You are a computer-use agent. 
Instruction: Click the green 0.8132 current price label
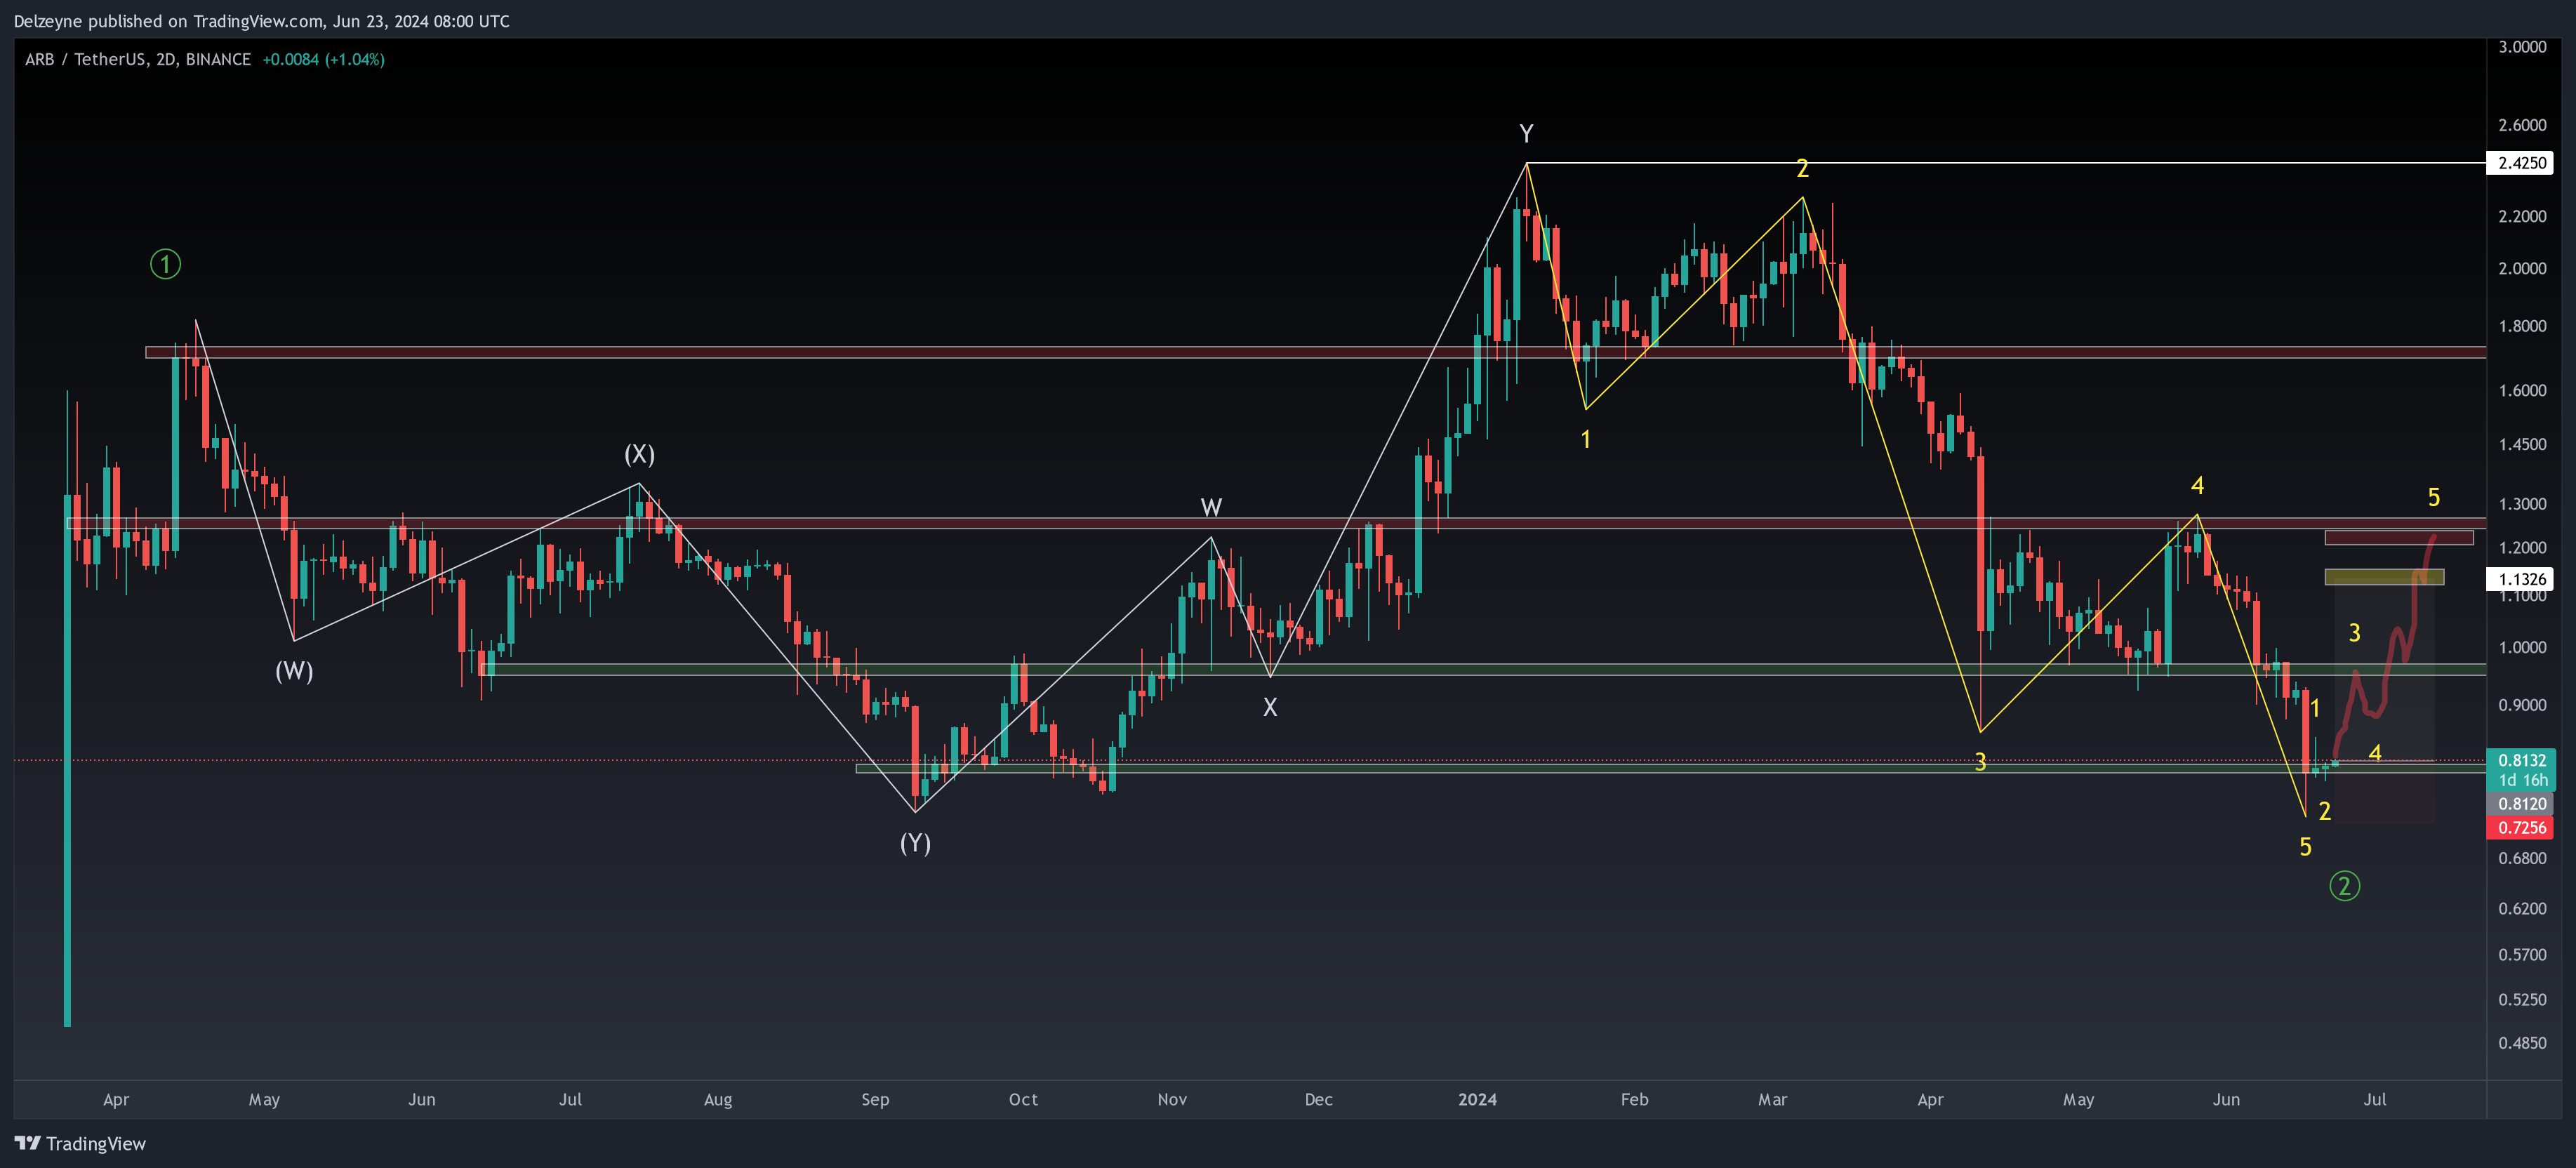[x=2520, y=760]
